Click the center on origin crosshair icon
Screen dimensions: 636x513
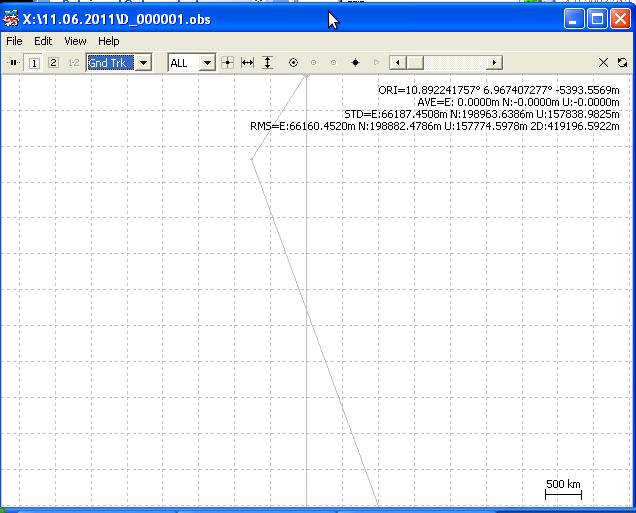[x=228, y=63]
